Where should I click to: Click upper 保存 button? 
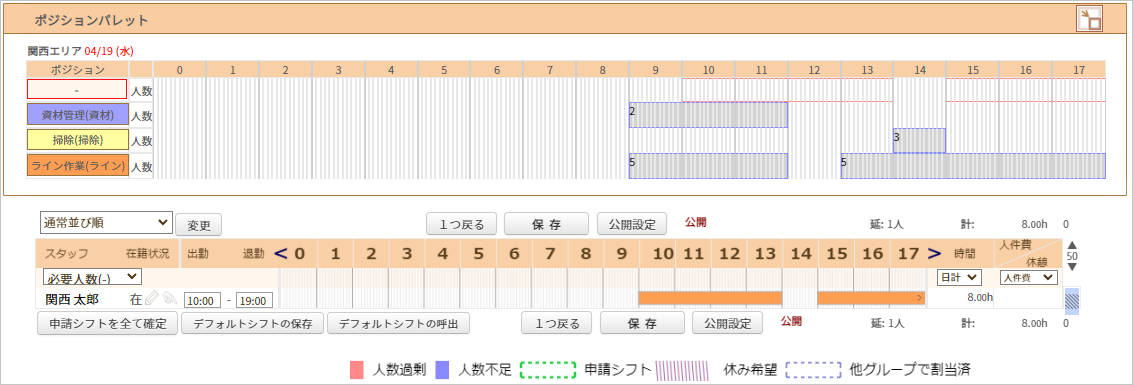click(x=546, y=224)
